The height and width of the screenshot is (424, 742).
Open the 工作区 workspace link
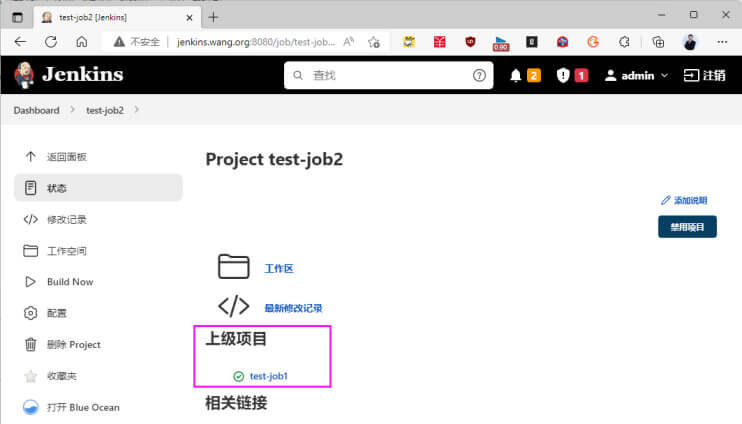click(x=279, y=269)
